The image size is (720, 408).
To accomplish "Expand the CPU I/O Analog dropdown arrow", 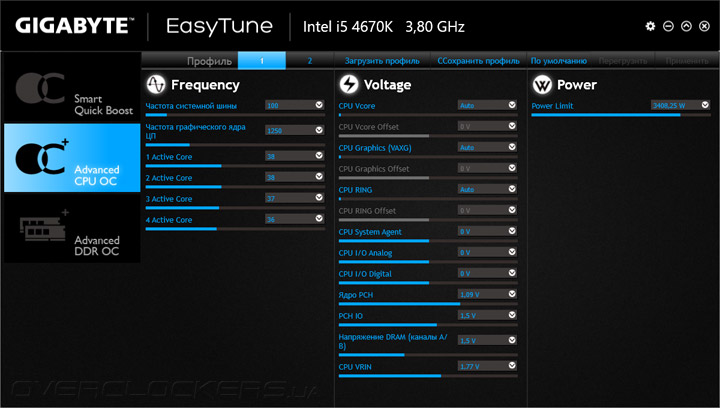I will tap(512, 252).
